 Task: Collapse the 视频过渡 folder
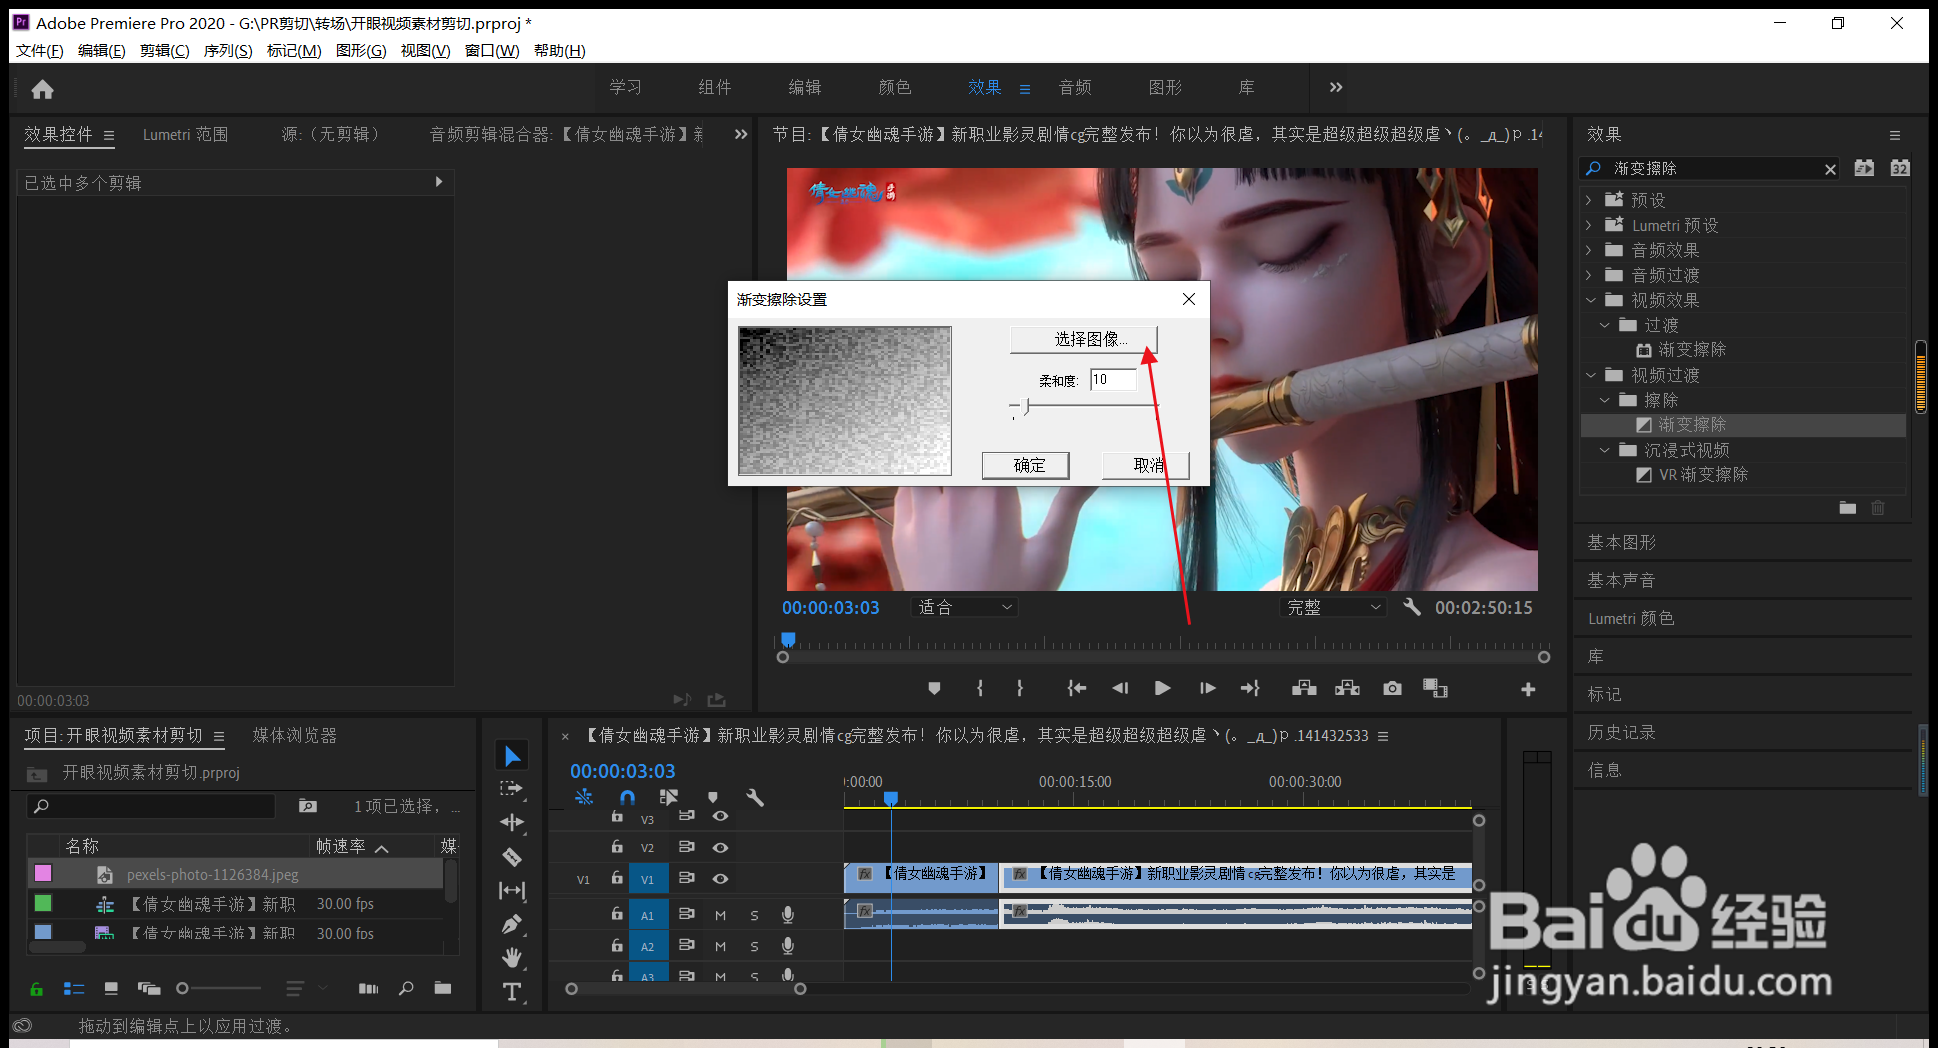(1590, 375)
